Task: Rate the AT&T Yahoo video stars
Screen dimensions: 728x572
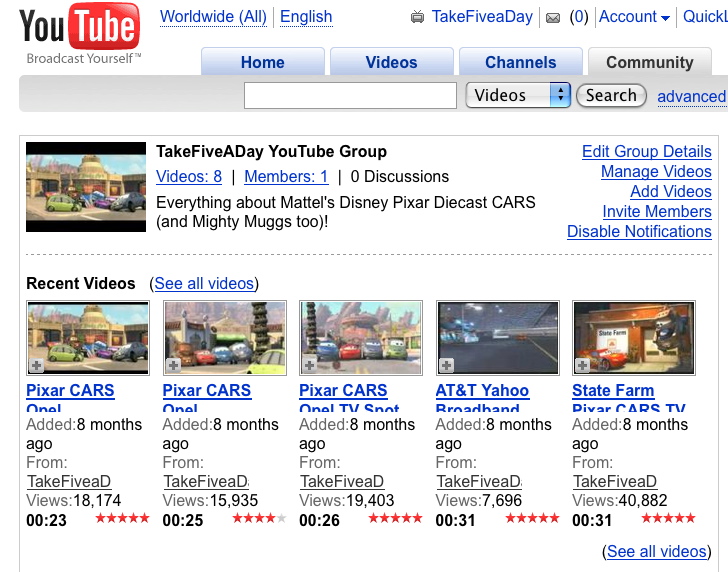Action: (532, 518)
